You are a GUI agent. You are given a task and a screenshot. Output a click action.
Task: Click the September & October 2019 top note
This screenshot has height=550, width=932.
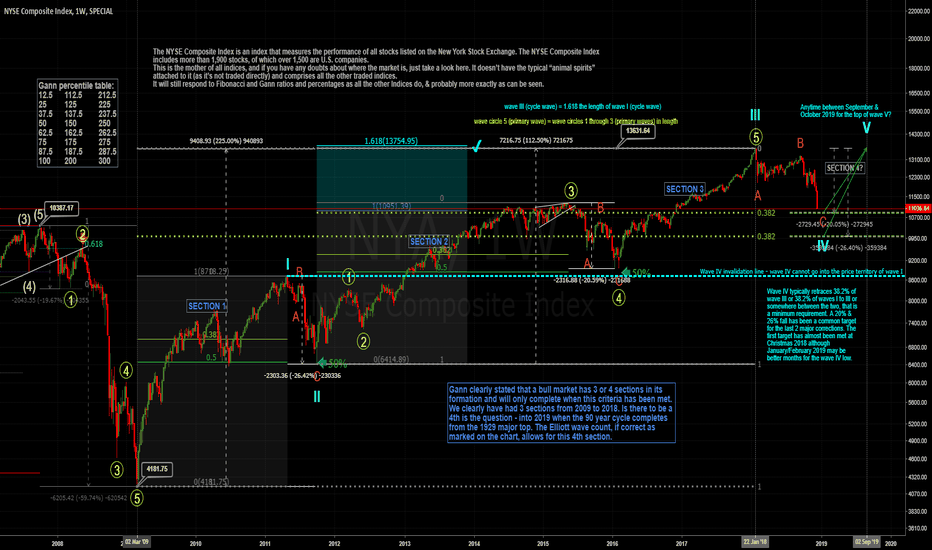(845, 111)
